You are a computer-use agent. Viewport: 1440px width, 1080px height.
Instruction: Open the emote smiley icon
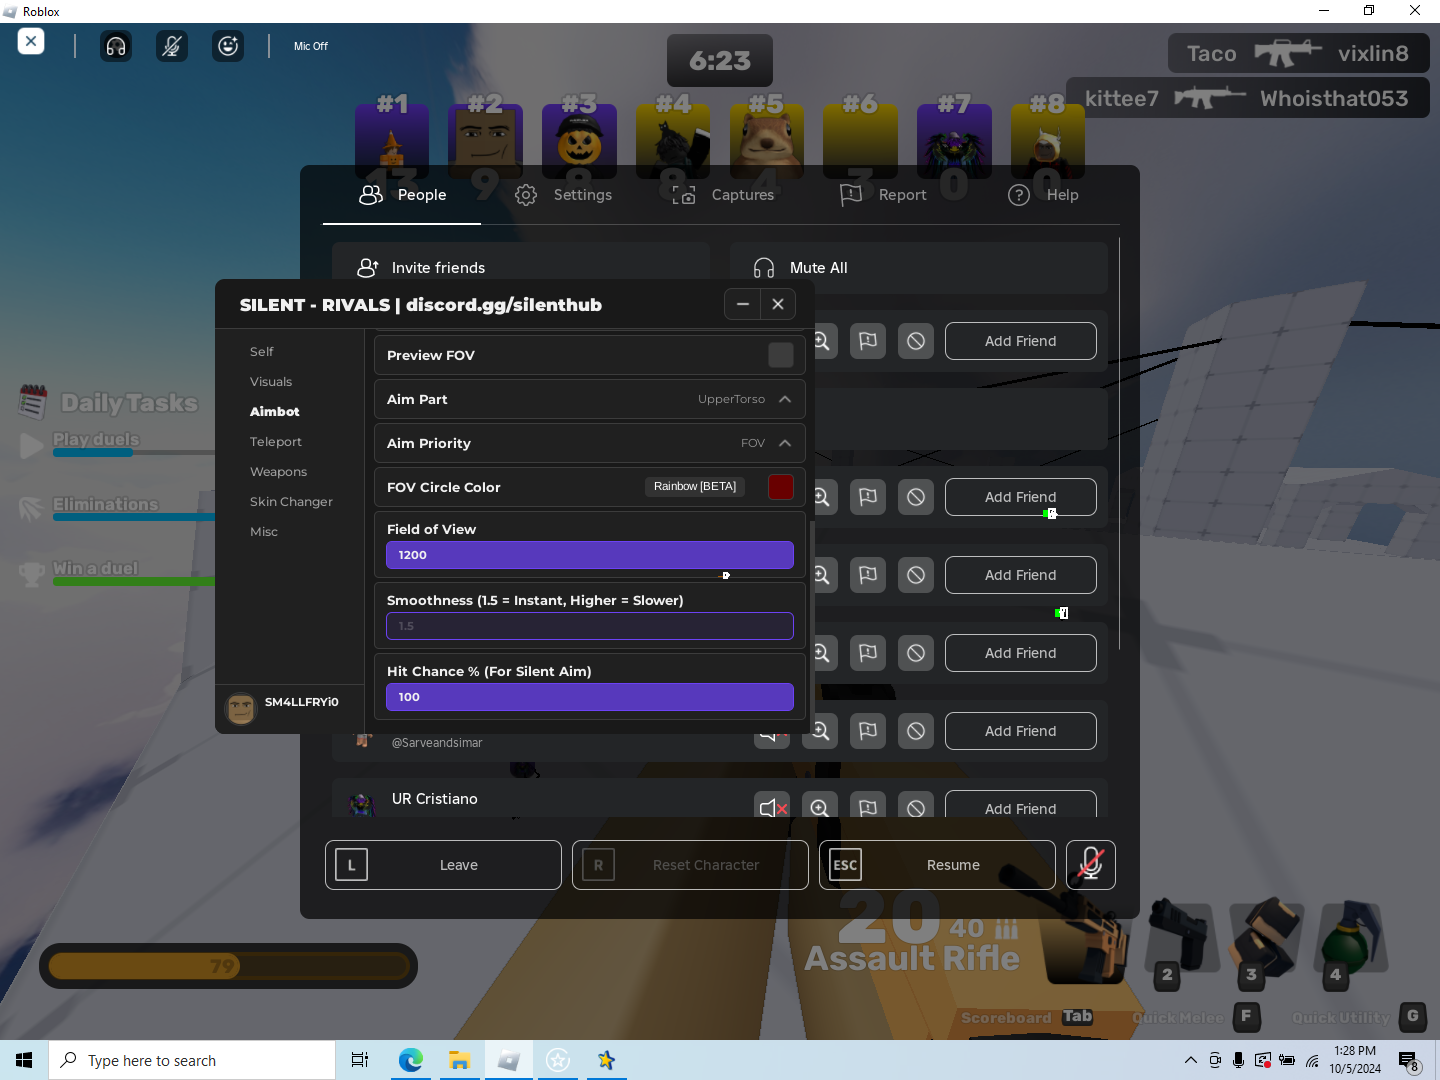coord(229,46)
